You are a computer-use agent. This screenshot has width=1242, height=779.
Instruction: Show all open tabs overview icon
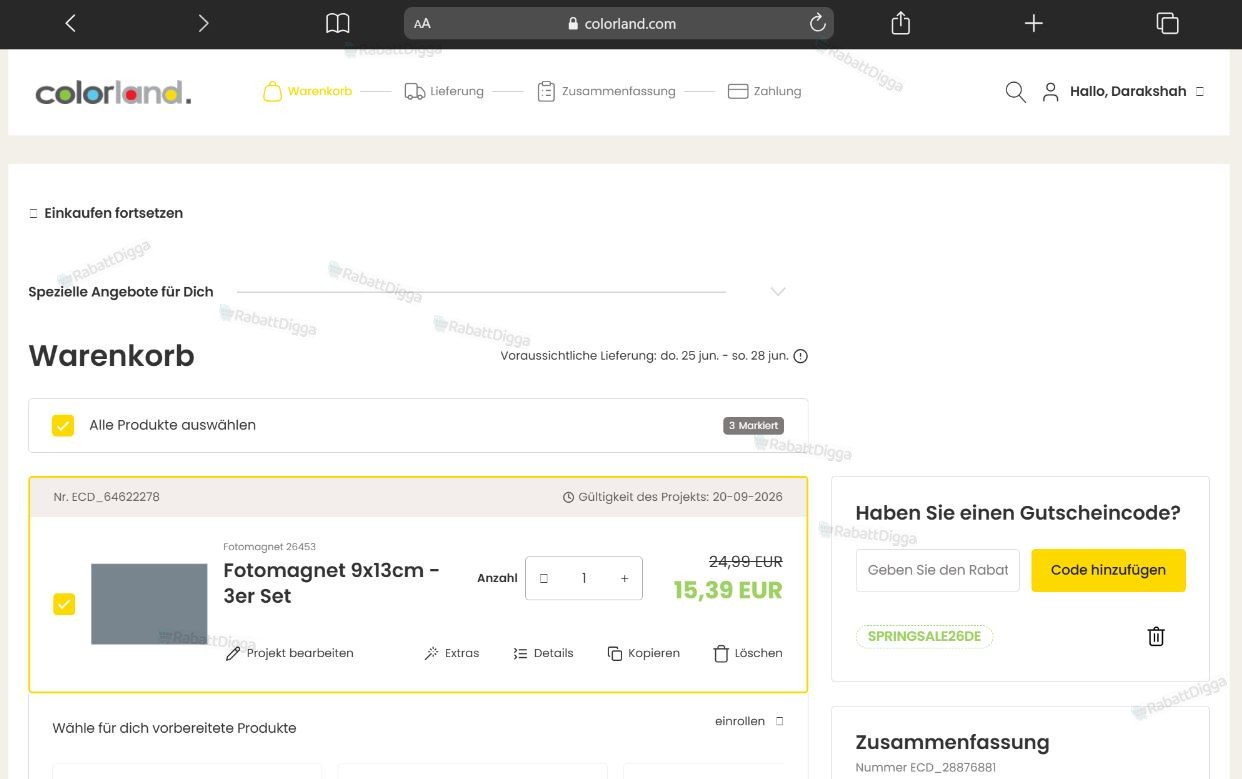pyautogui.click(x=1167, y=23)
